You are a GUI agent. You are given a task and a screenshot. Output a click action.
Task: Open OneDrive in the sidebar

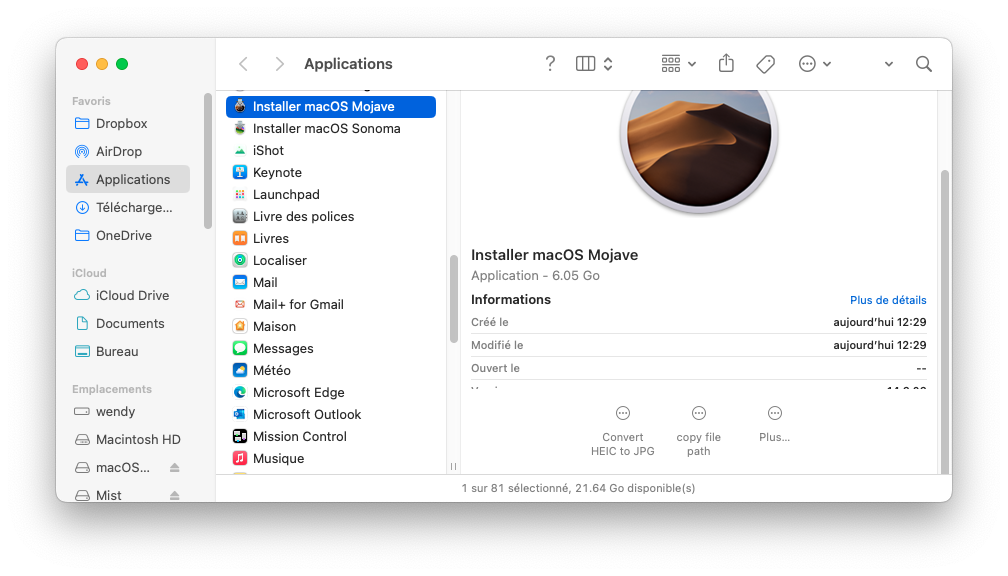tap(128, 235)
